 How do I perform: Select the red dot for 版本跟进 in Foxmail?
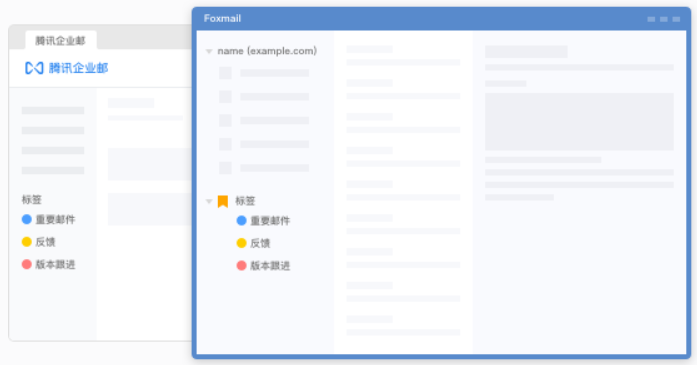[241, 265]
